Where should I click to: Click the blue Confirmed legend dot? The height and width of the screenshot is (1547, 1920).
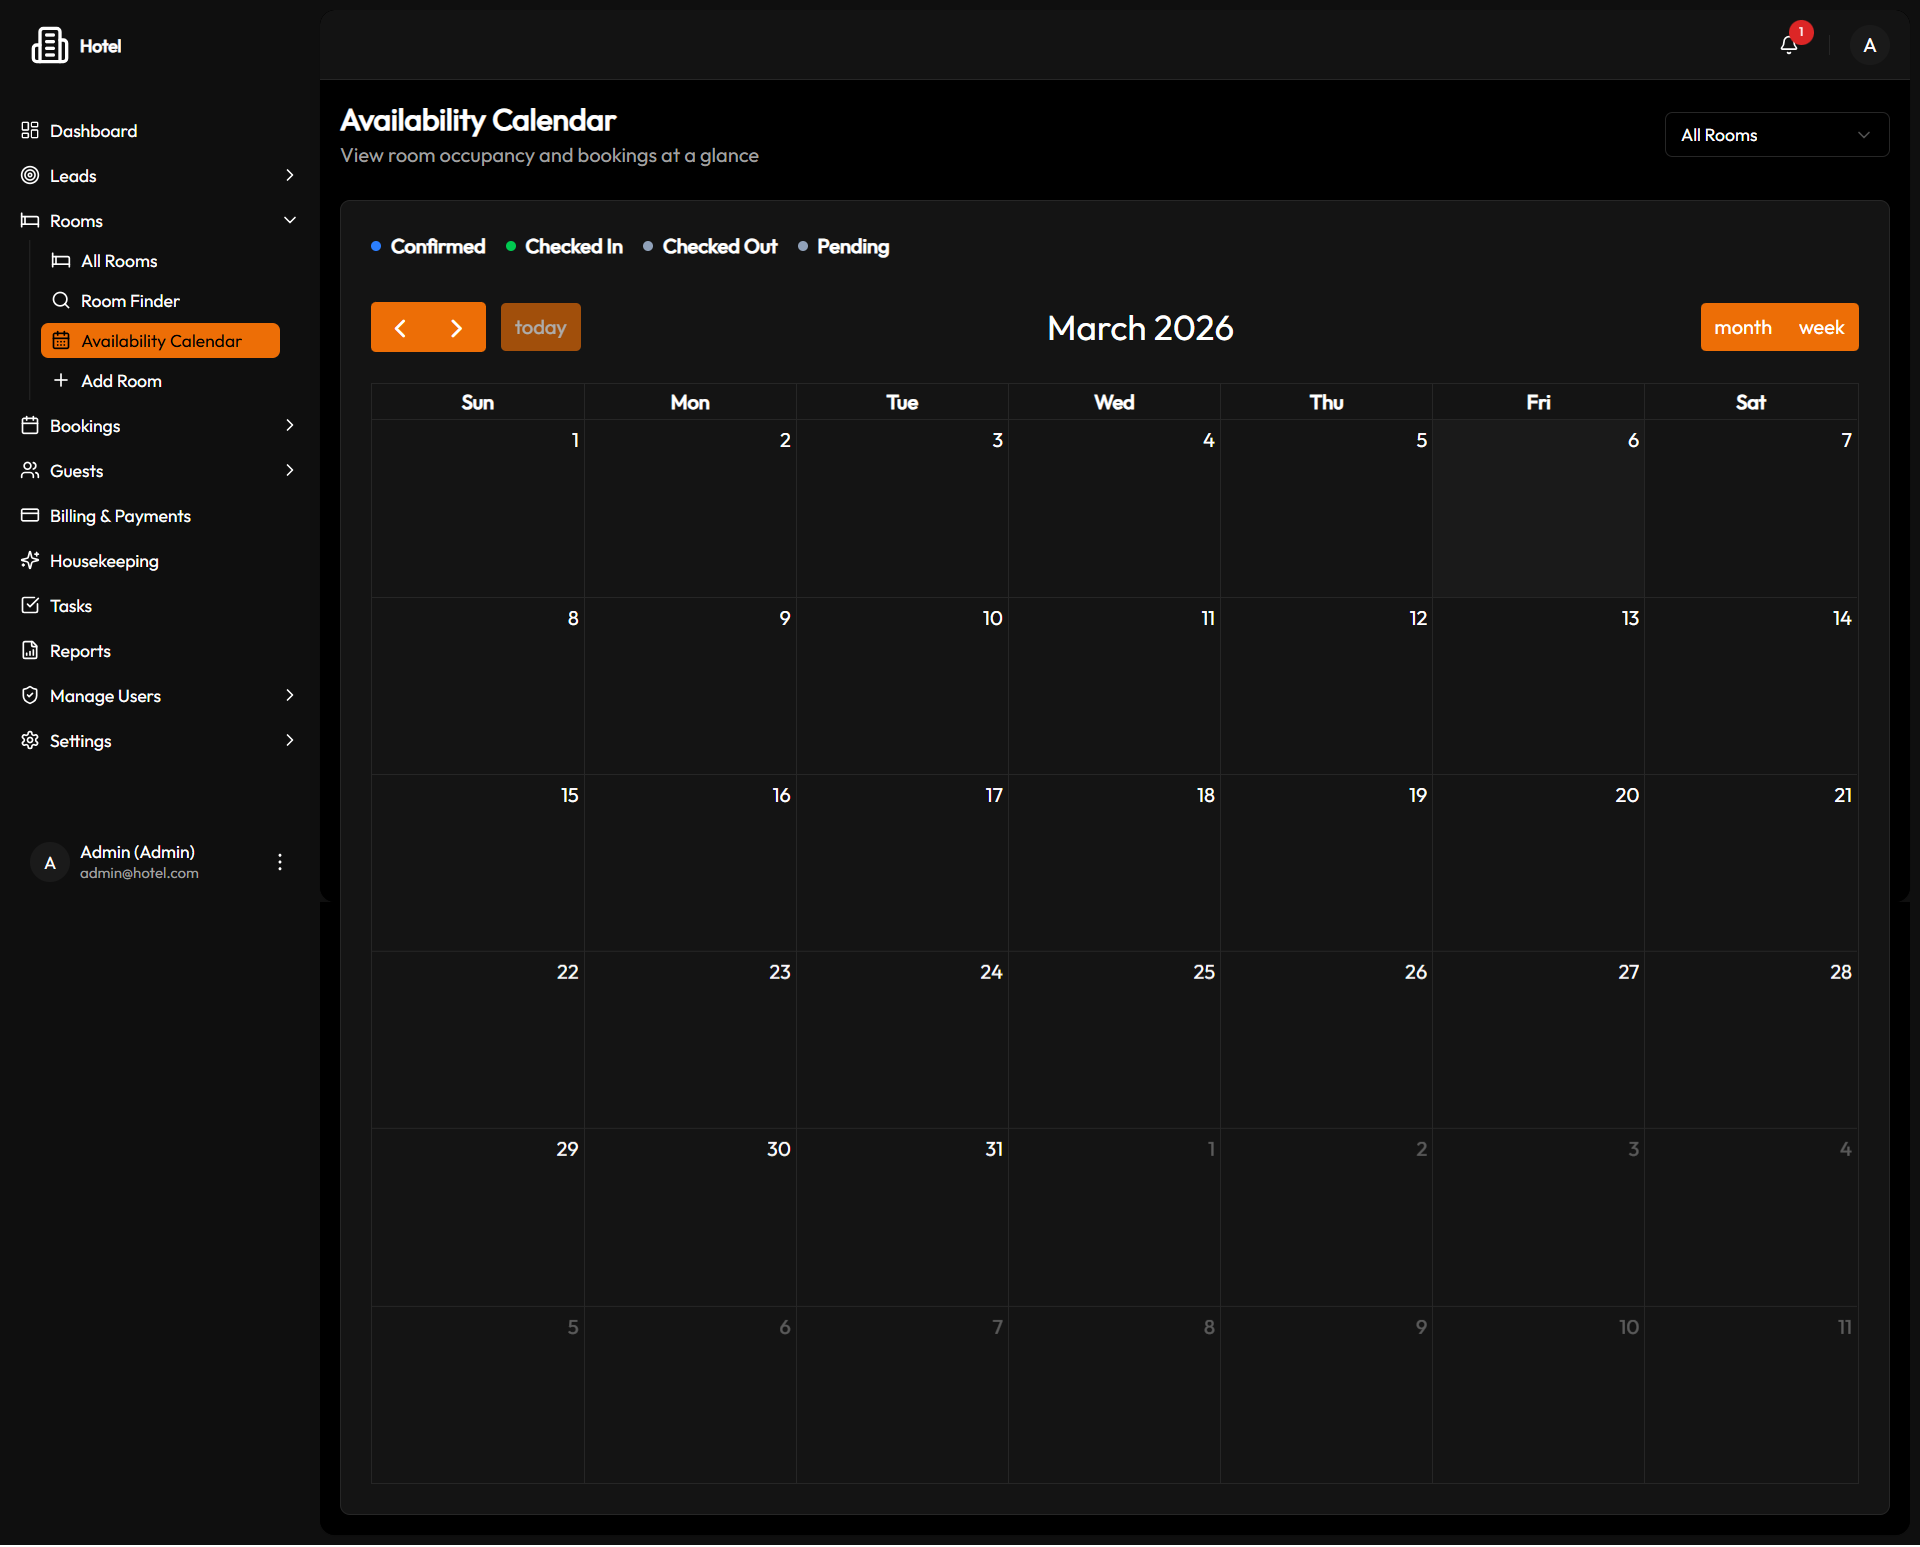pos(376,246)
